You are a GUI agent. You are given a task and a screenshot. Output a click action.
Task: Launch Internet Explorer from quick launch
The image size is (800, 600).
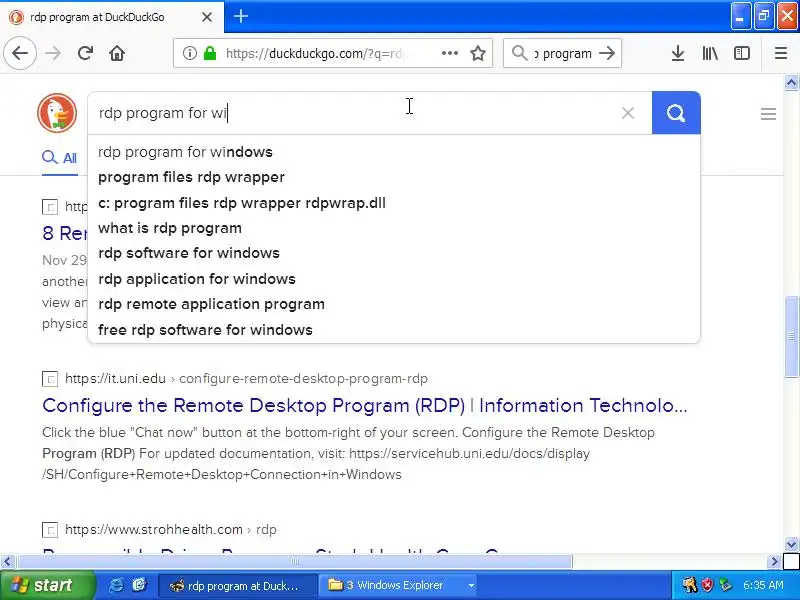[x=116, y=585]
